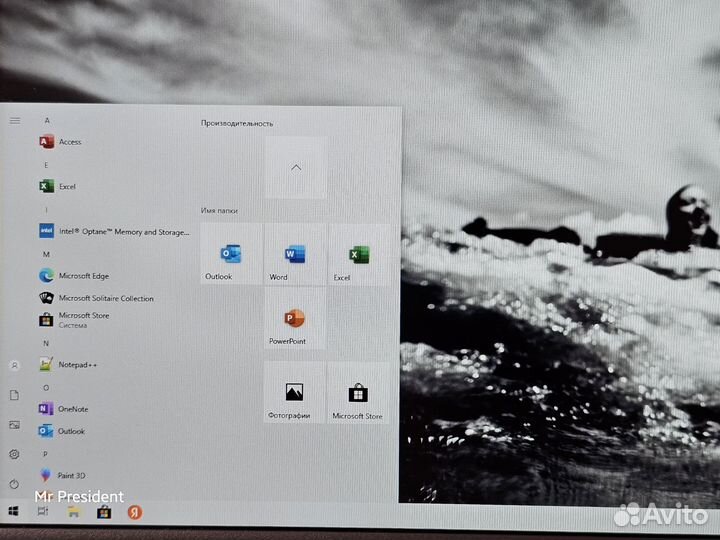The width and height of the screenshot is (720, 540).
Task: Open the Word tile
Action: pyautogui.click(x=295, y=254)
